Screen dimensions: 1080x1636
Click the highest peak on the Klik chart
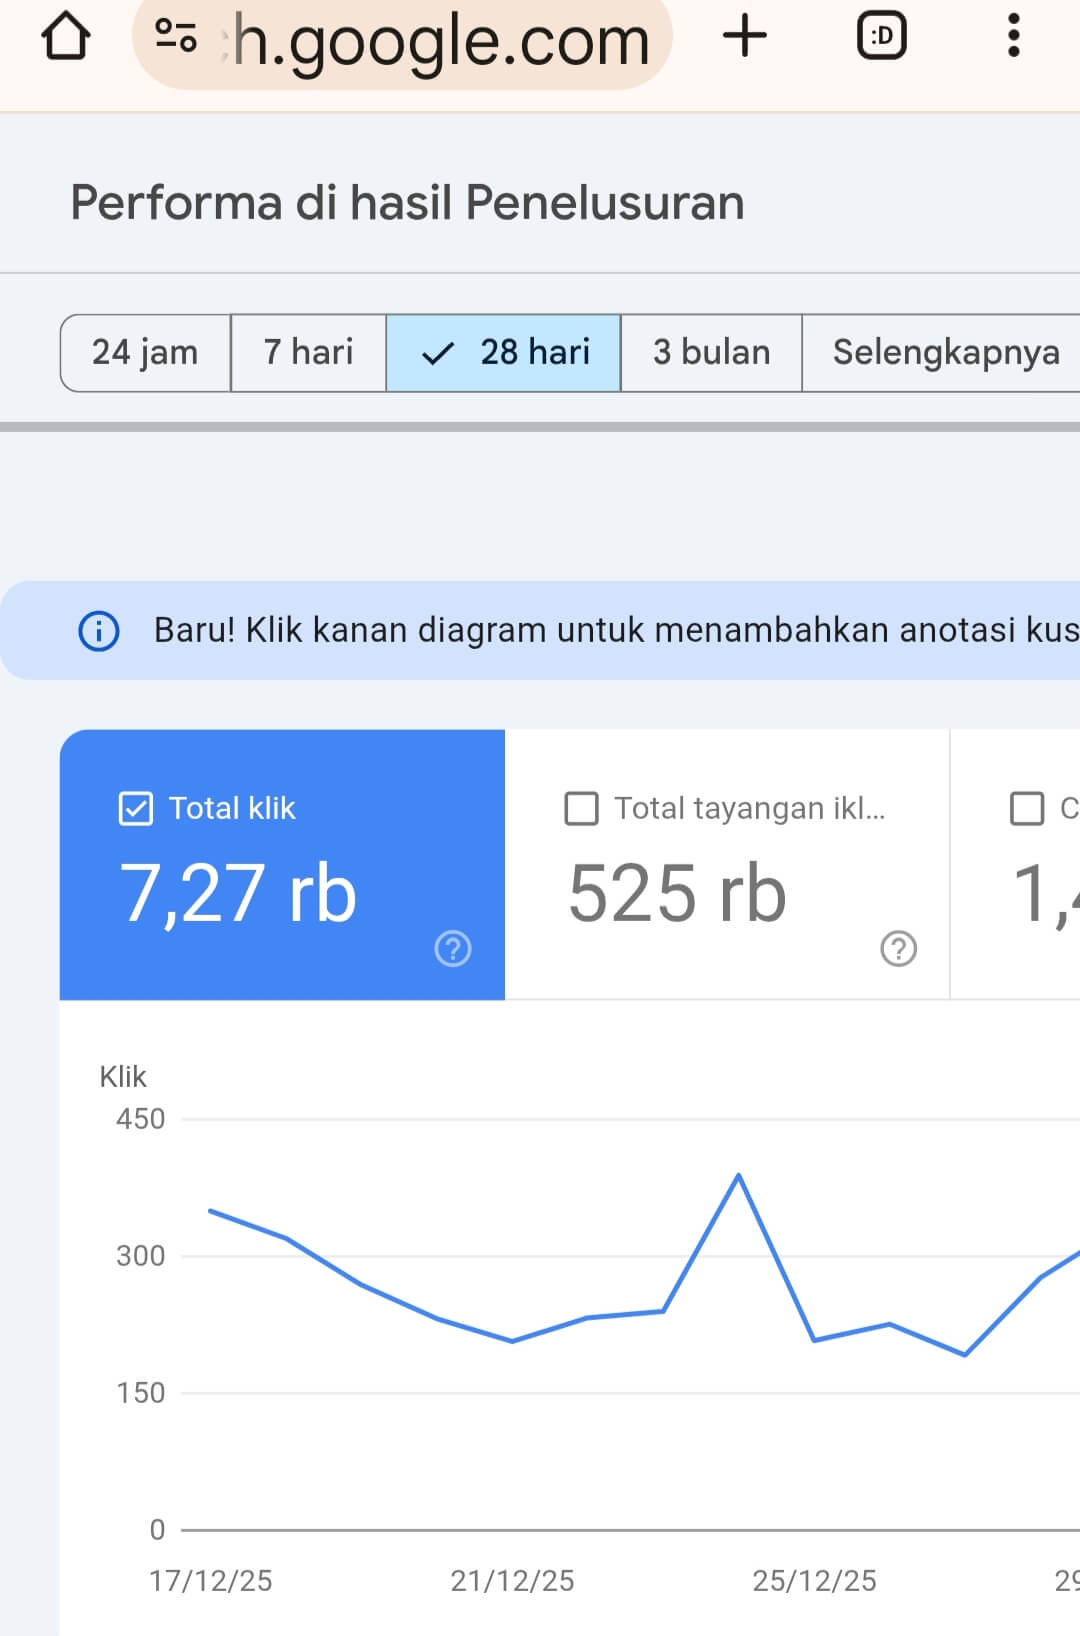[x=738, y=1176]
